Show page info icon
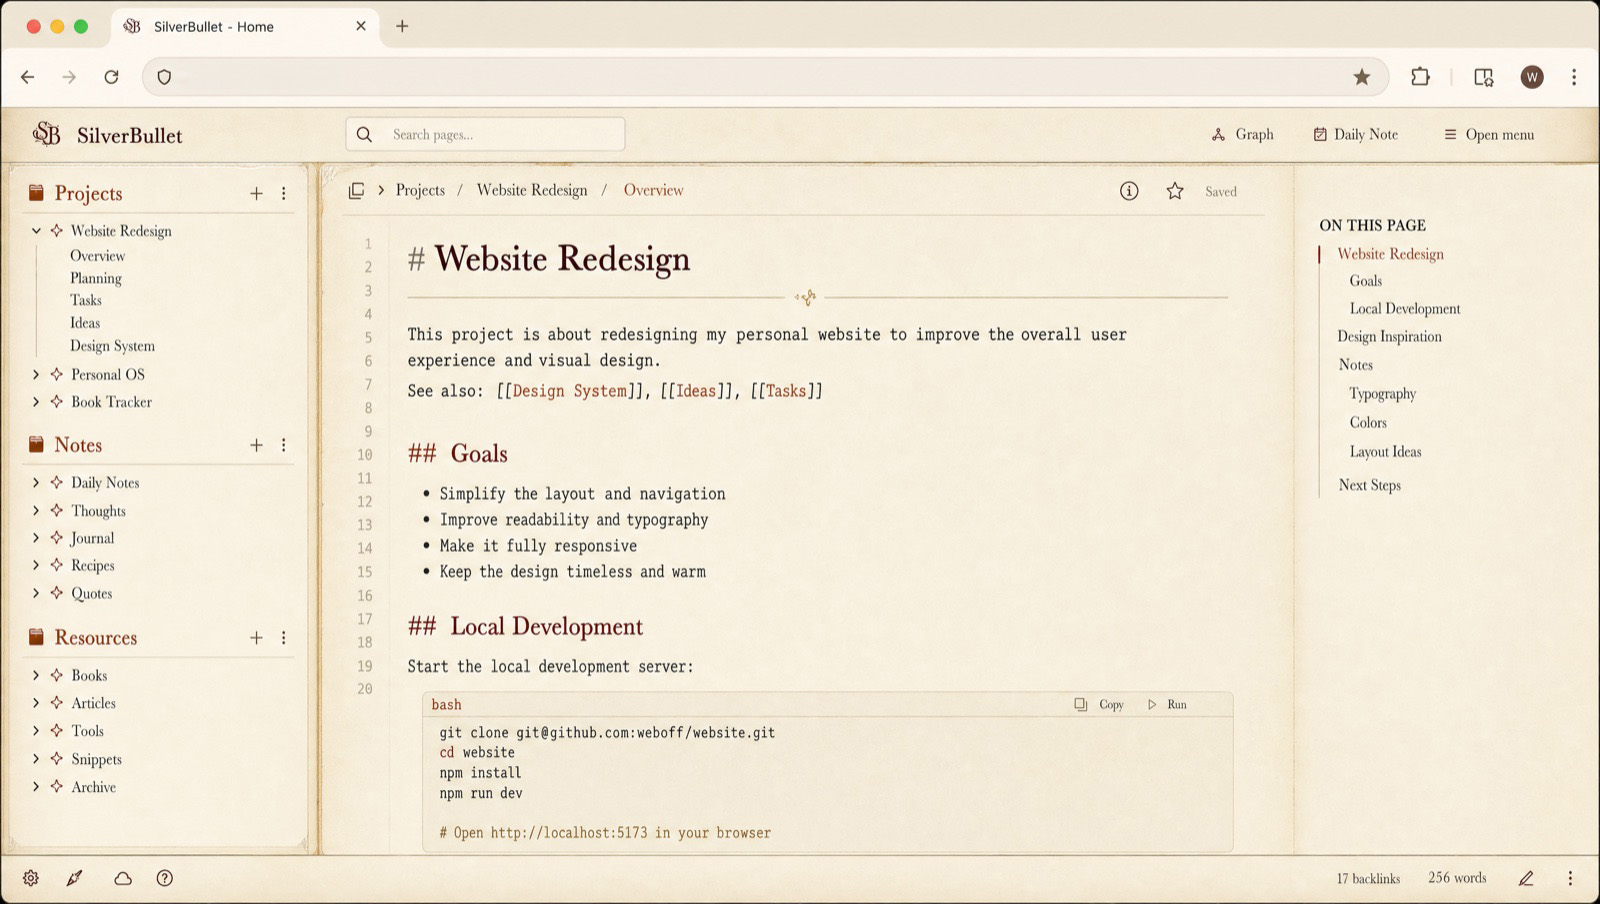The height and width of the screenshot is (904, 1600). (x=1129, y=191)
